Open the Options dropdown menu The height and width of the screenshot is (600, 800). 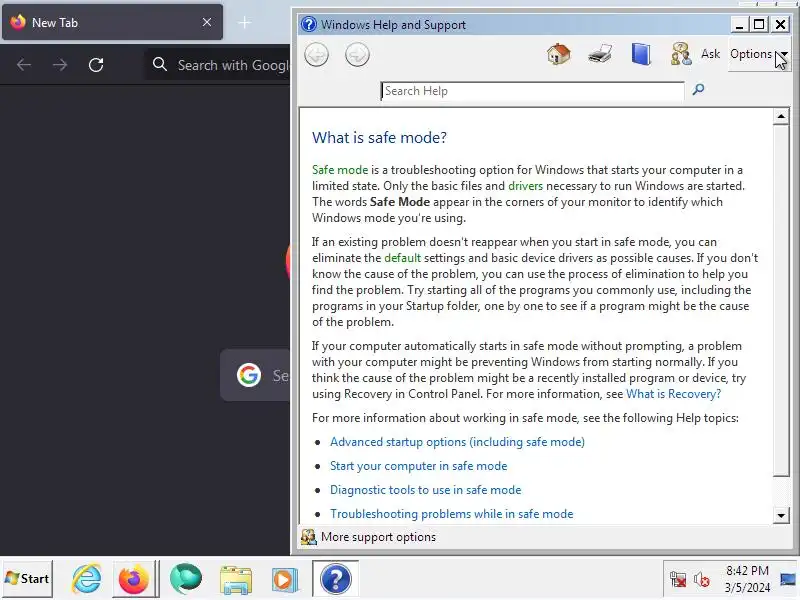[x=759, y=54]
